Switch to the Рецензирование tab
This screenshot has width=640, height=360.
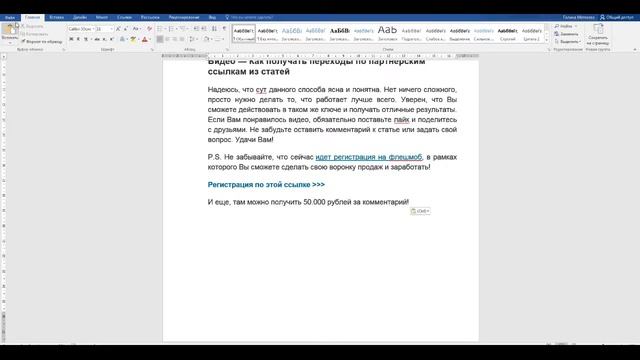184,18
